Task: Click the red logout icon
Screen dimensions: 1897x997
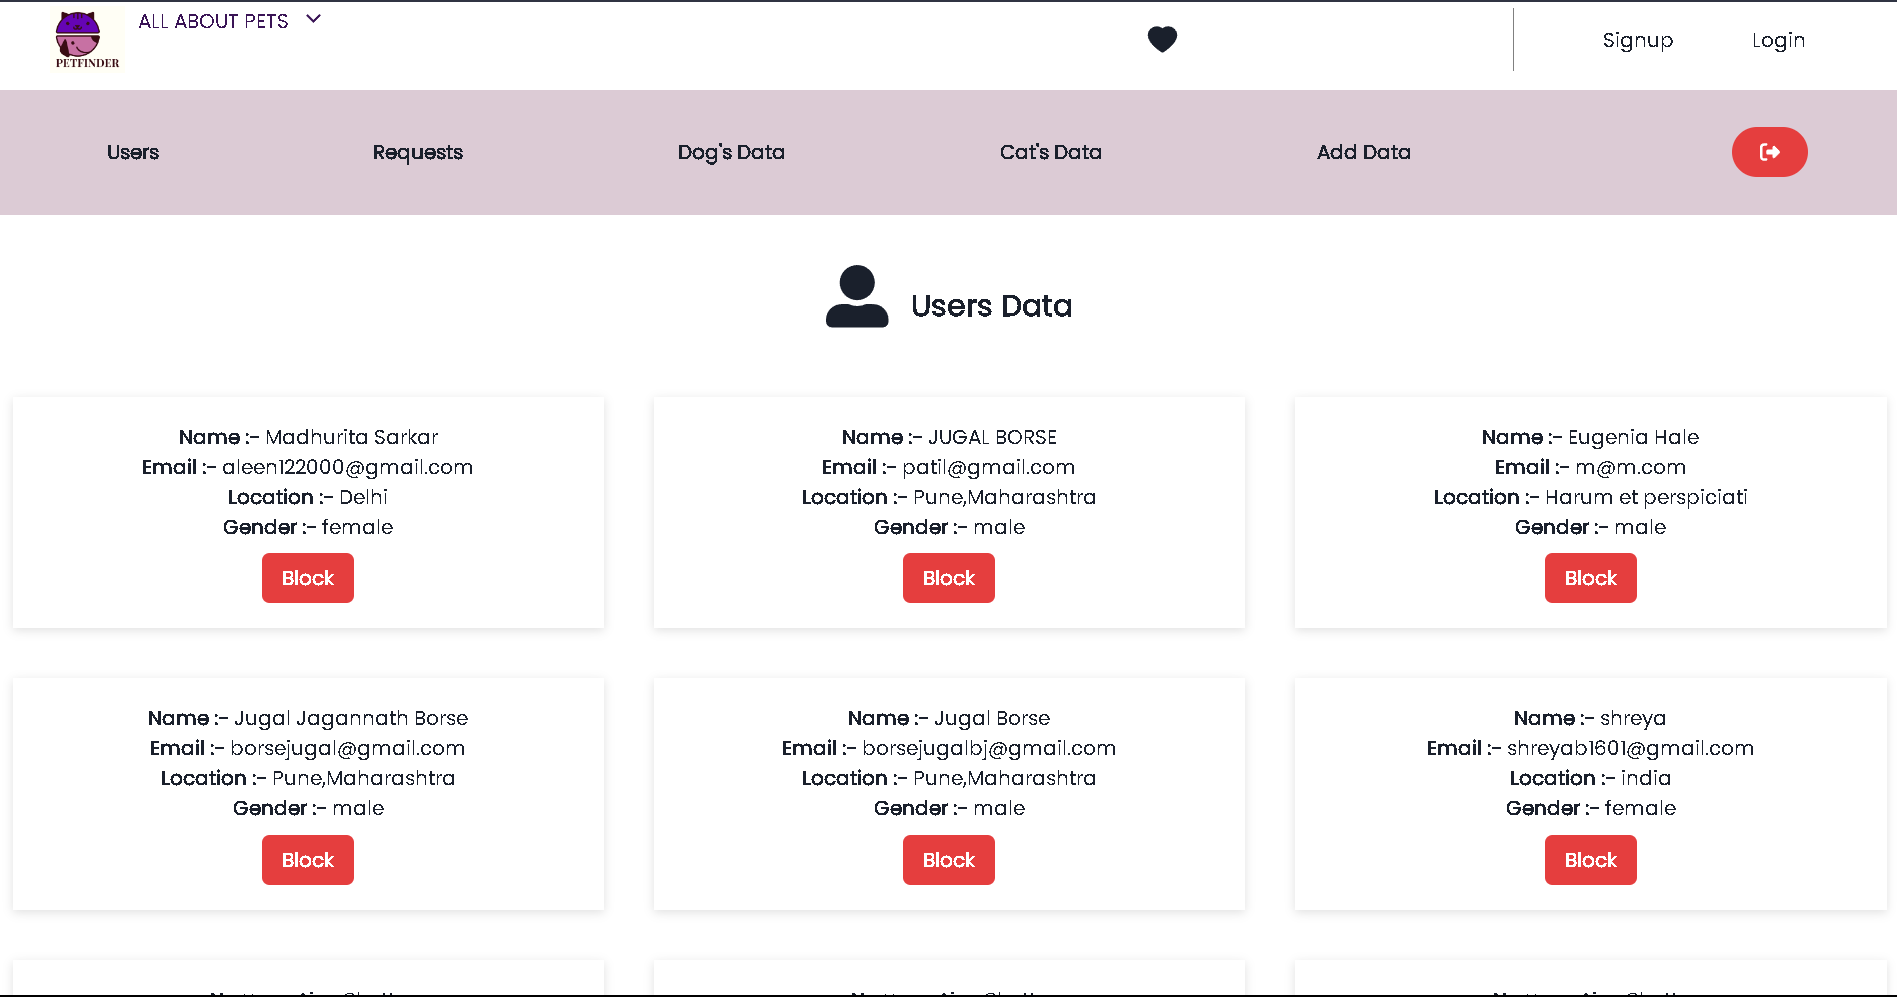Action: pyautogui.click(x=1769, y=152)
